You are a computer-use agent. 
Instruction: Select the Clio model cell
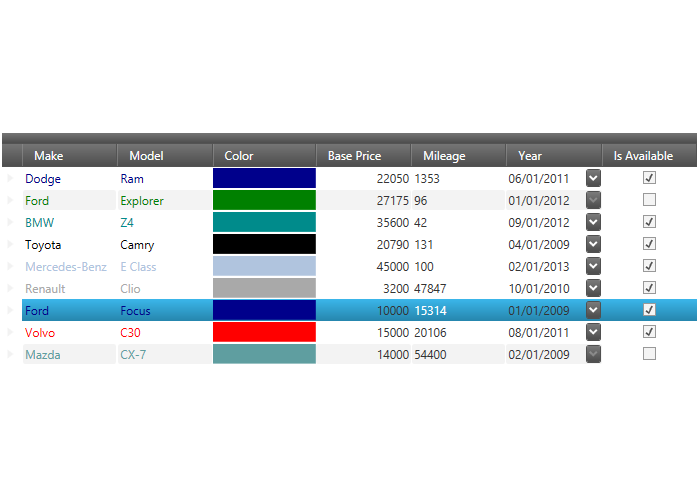(165, 288)
